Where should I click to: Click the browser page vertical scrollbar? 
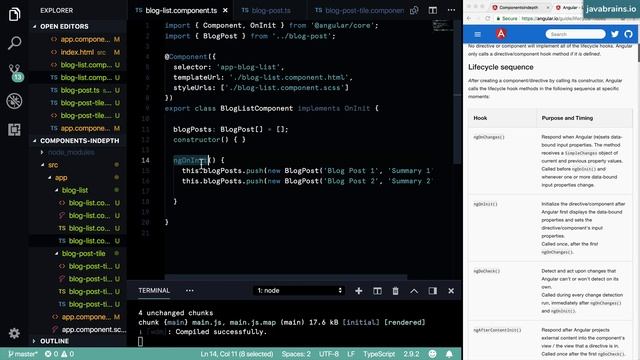pos(638,52)
